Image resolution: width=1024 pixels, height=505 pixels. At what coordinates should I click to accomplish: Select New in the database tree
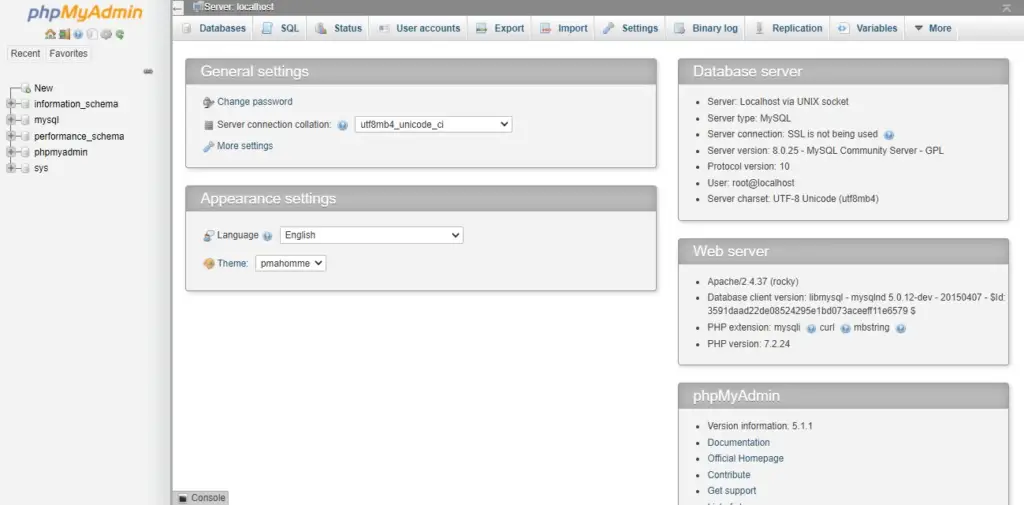tap(44, 88)
